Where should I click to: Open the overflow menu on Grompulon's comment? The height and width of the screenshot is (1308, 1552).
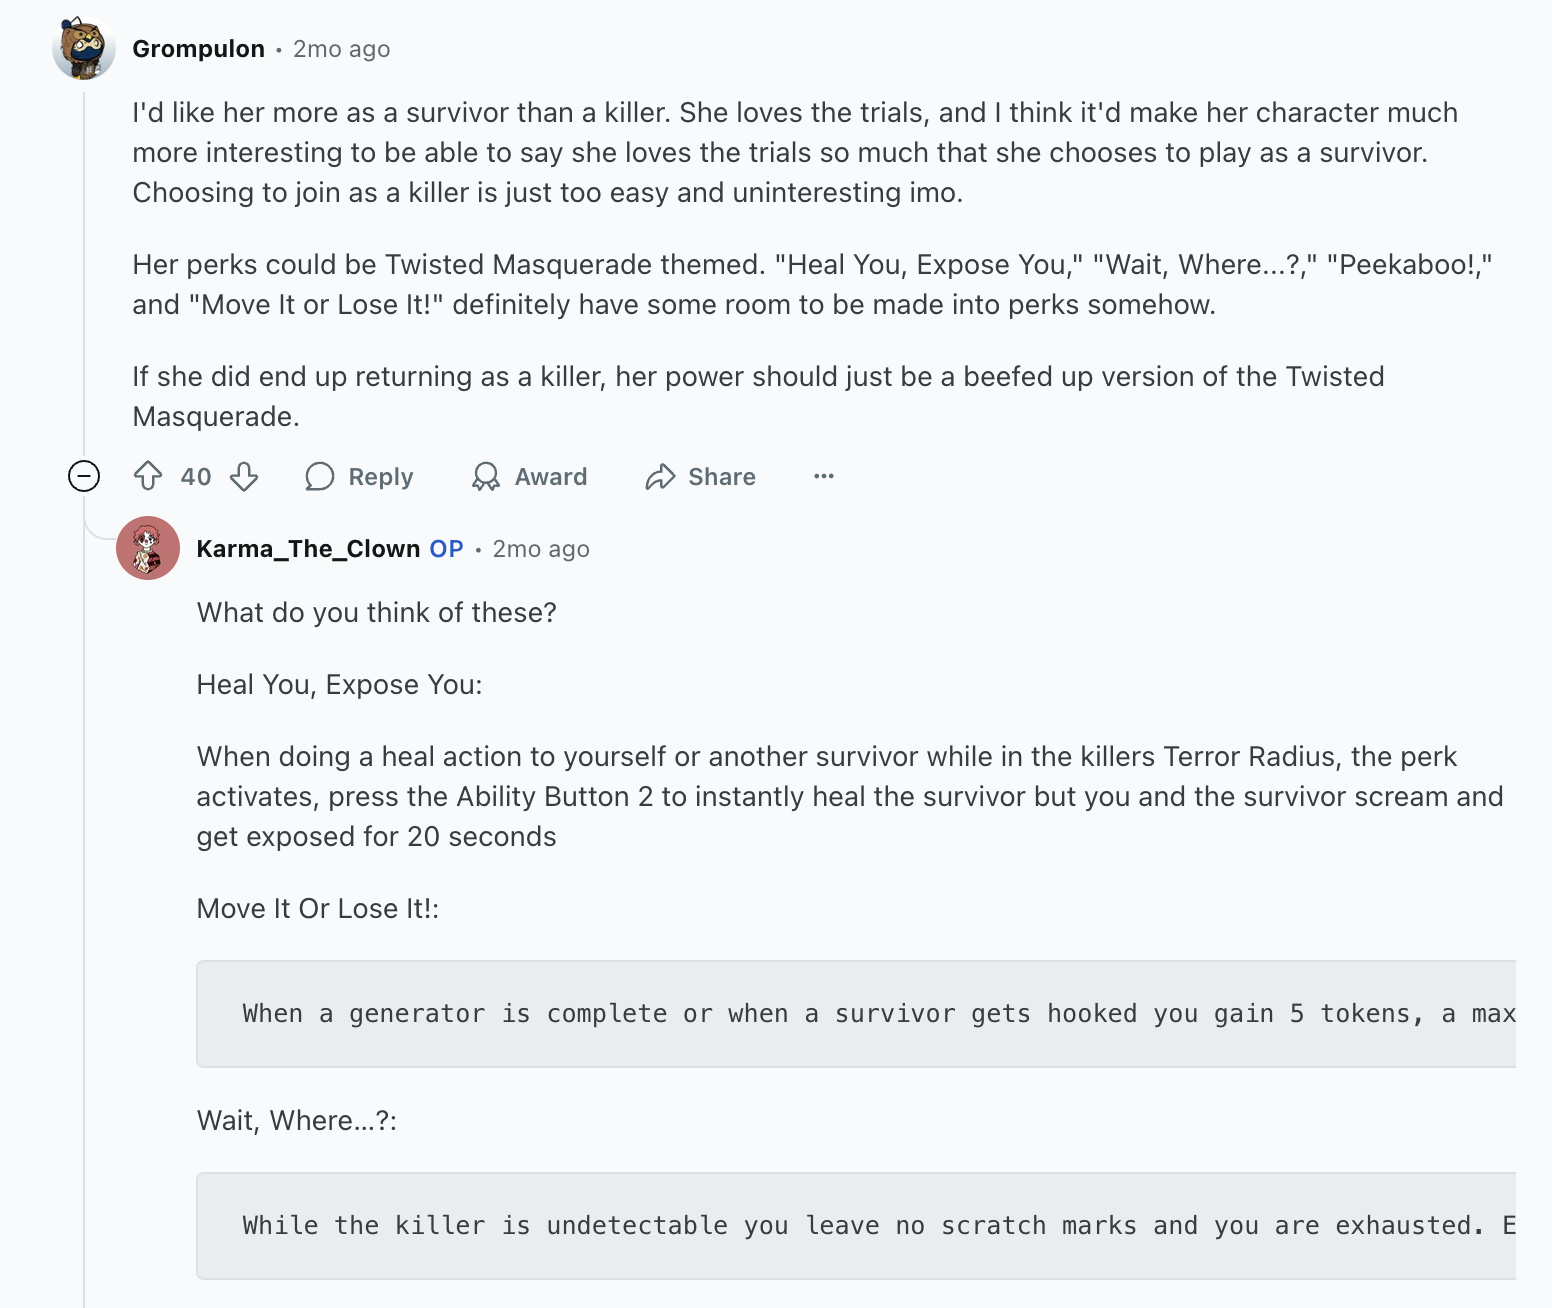(x=823, y=477)
